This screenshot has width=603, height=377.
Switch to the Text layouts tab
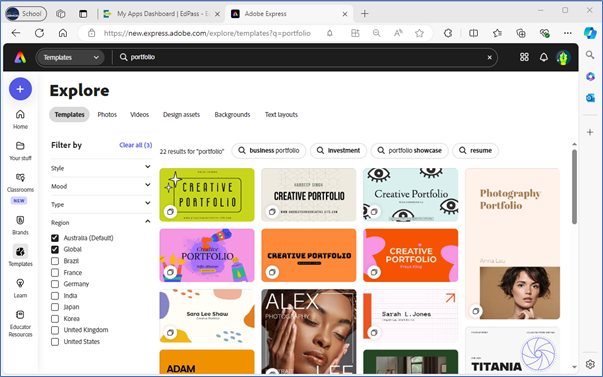281,115
